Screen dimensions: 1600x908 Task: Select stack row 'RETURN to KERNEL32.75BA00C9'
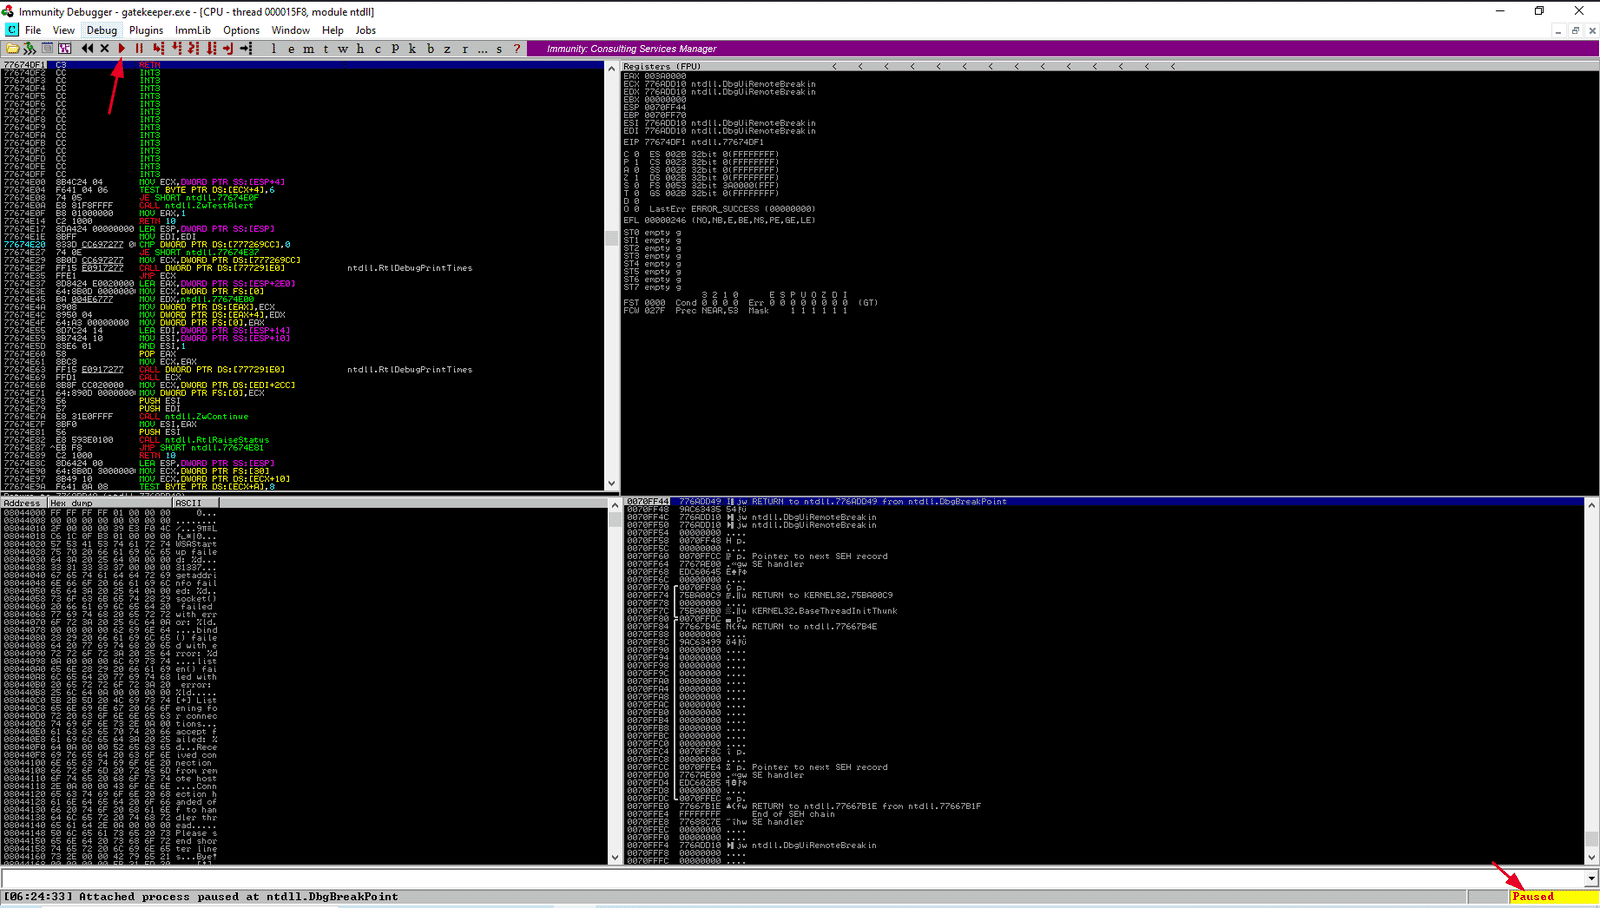pyautogui.click(x=1105, y=595)
